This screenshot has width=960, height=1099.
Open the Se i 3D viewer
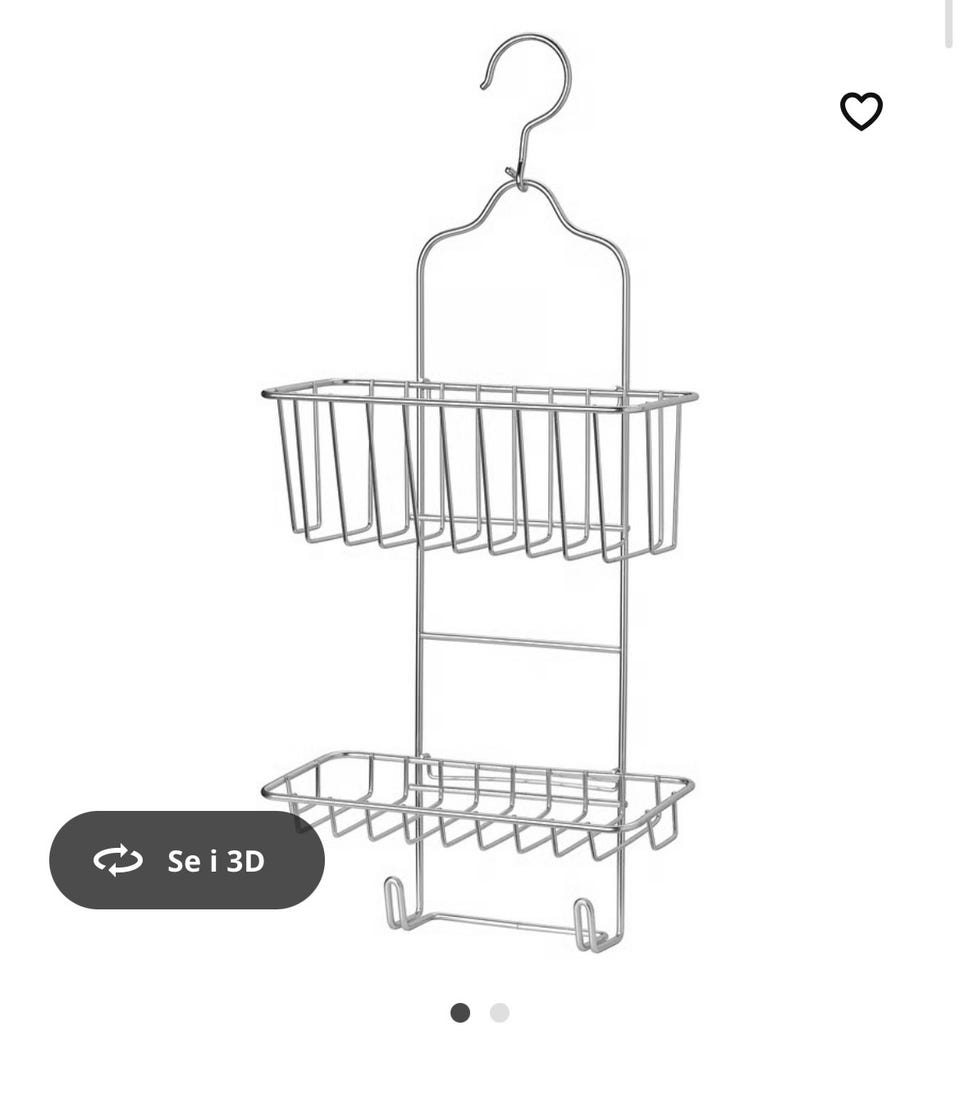(x=187, y=860)
